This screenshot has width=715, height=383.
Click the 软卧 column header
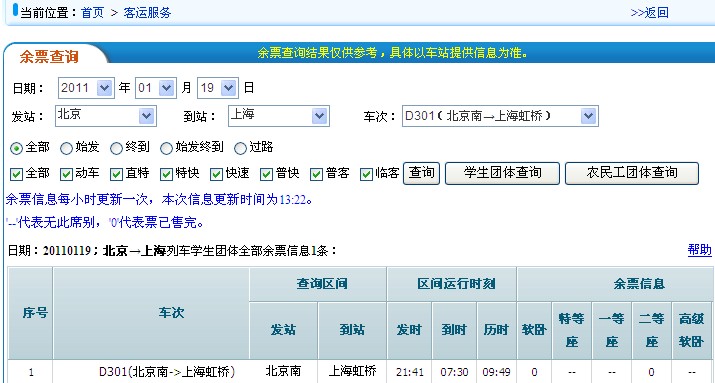point(534,330)
